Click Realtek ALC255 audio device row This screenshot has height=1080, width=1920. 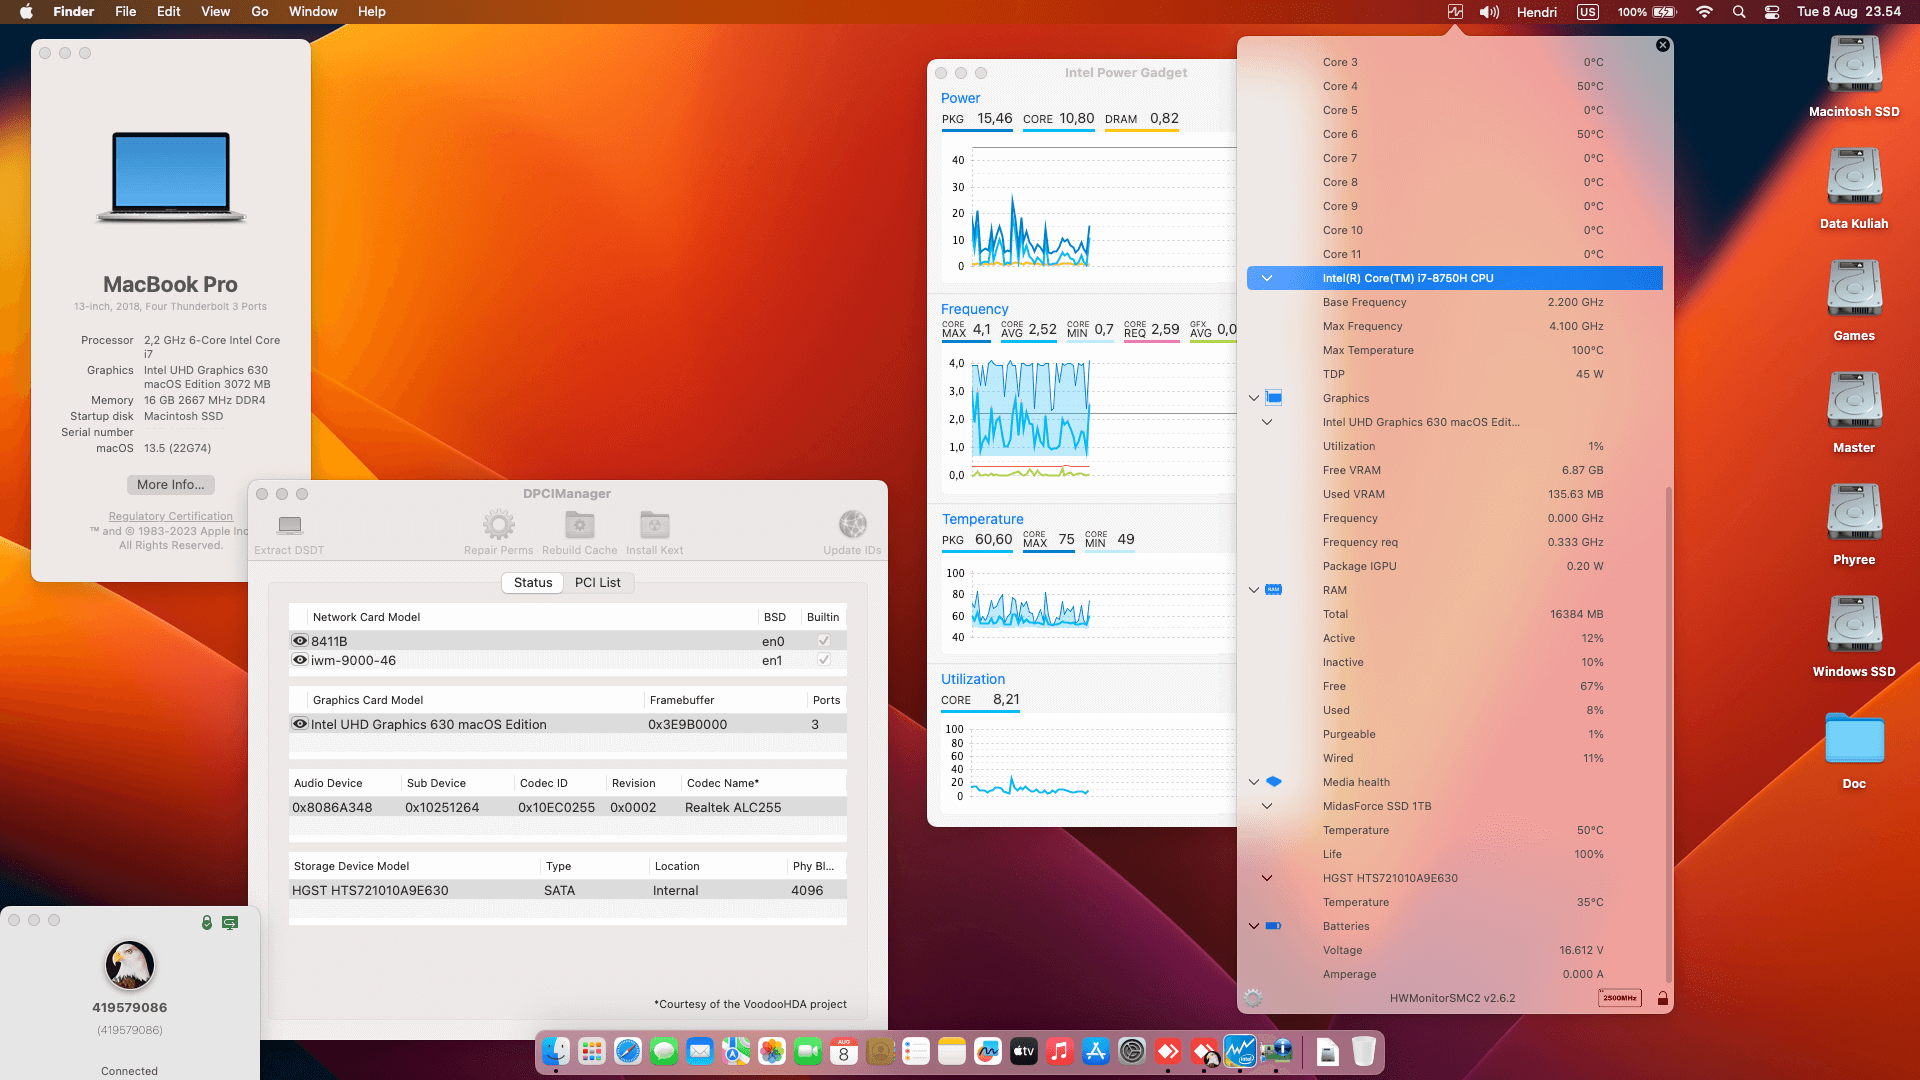(x=568, y=807)
